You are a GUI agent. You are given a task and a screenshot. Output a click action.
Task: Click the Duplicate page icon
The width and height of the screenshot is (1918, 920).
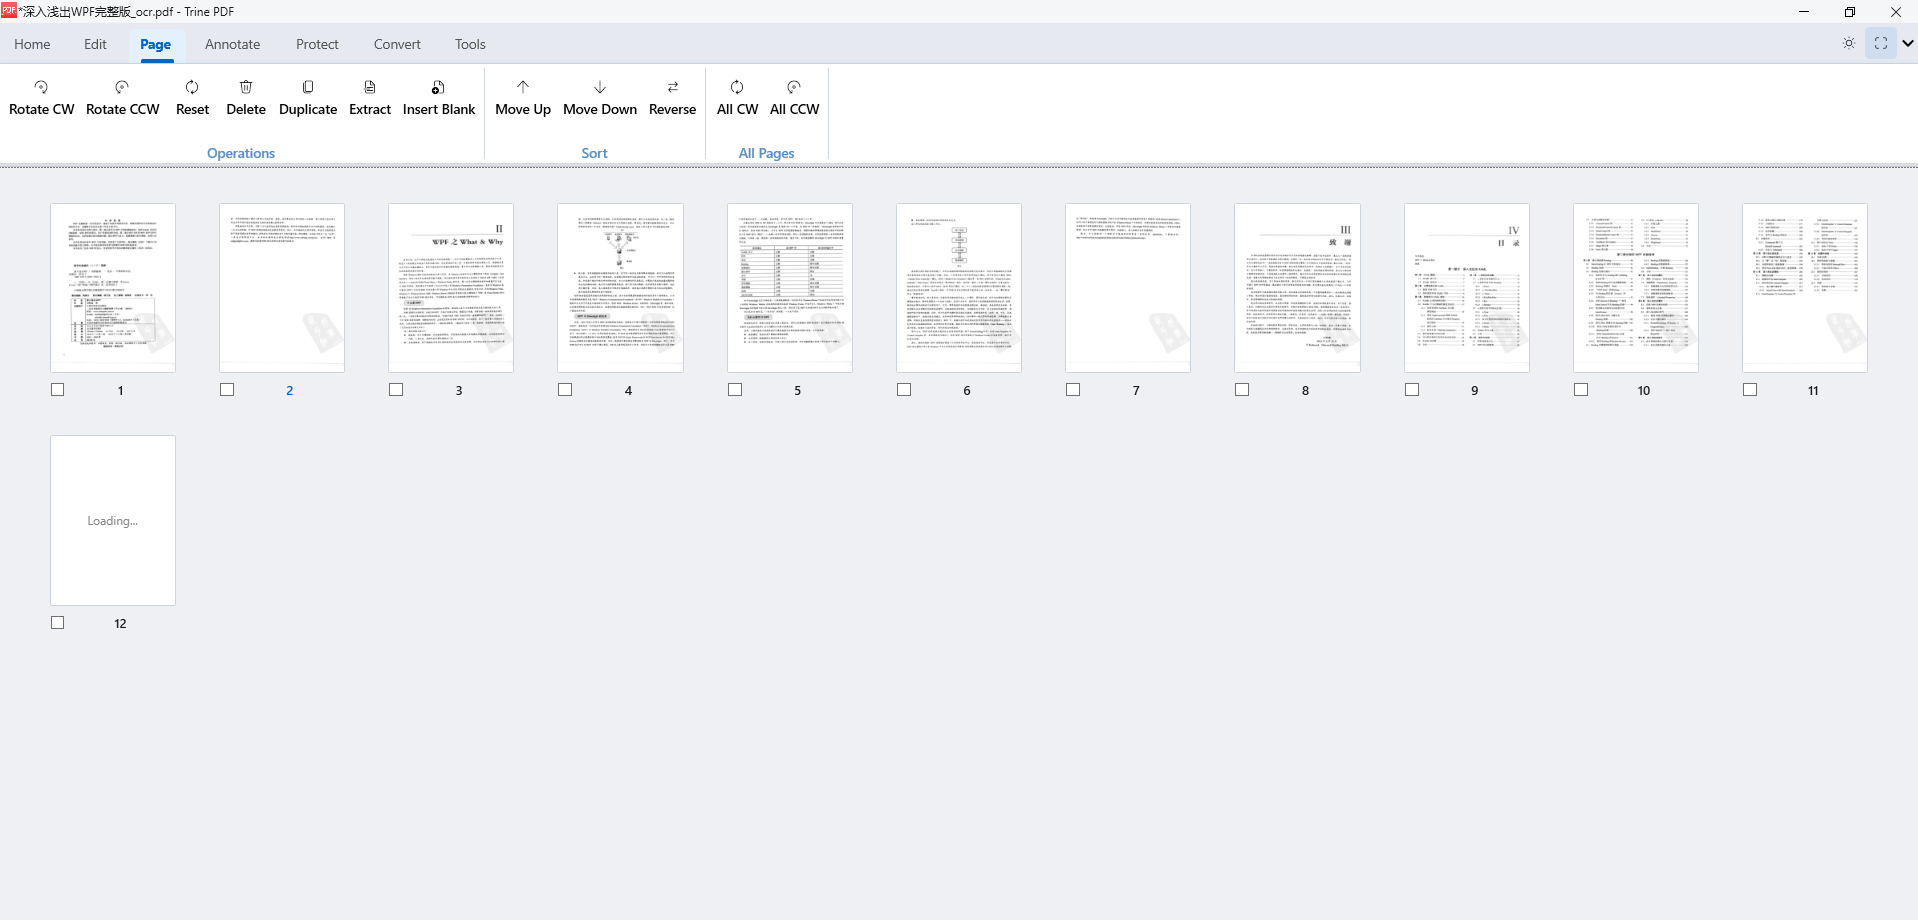click(x=308, y=87)
